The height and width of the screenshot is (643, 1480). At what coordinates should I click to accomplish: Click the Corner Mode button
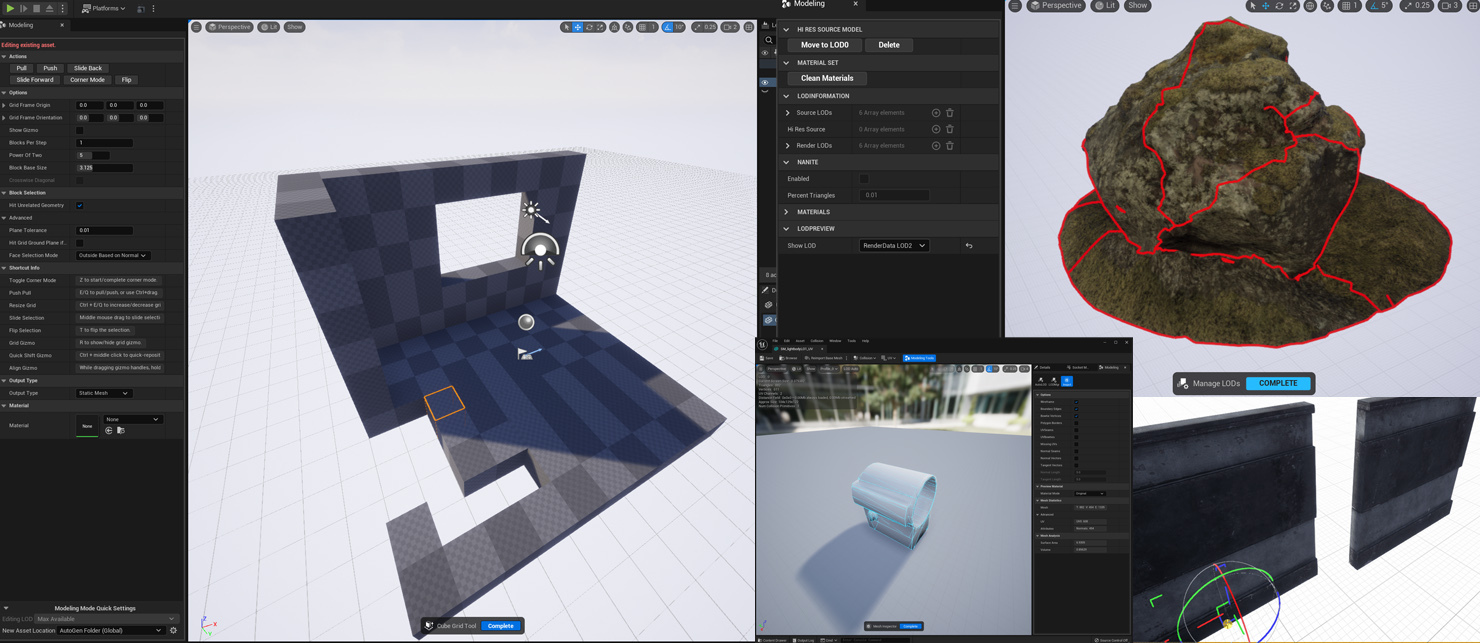coord(87,80)
